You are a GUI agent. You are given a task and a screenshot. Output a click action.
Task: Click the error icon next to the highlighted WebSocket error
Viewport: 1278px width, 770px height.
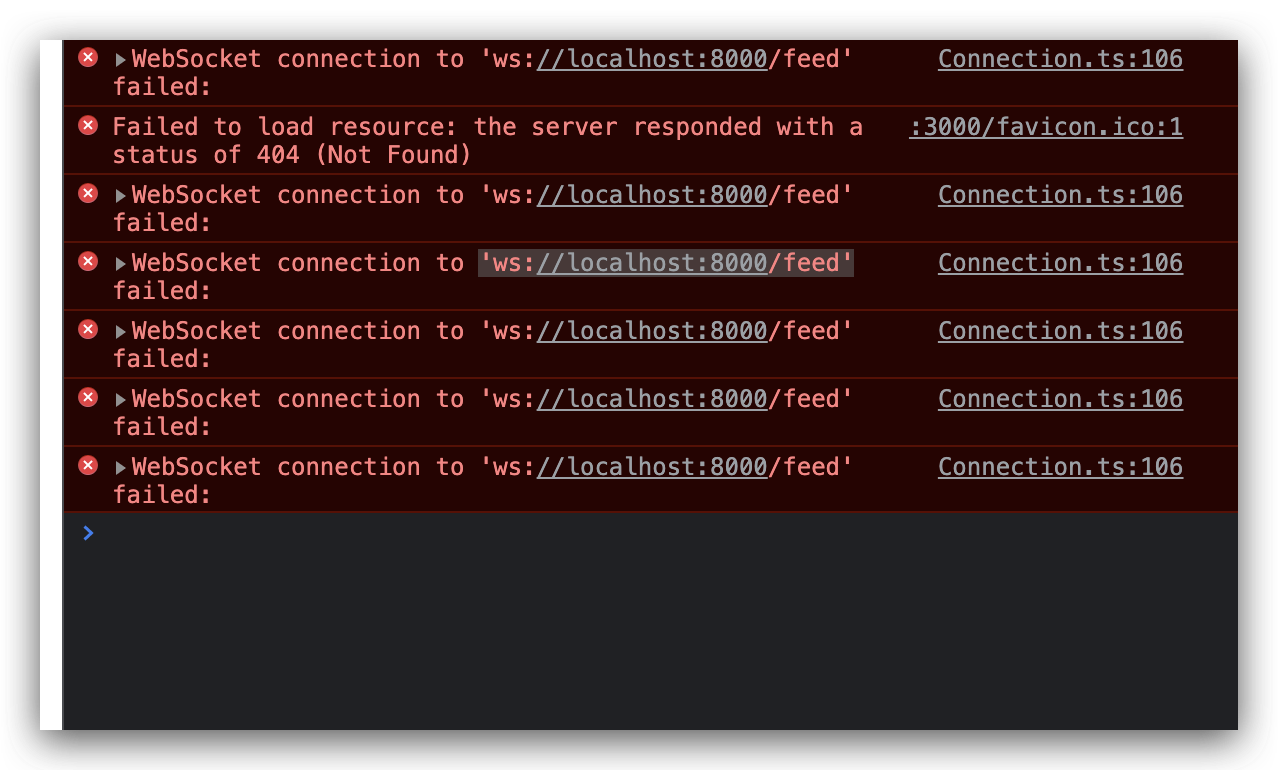tap(87, 261)
